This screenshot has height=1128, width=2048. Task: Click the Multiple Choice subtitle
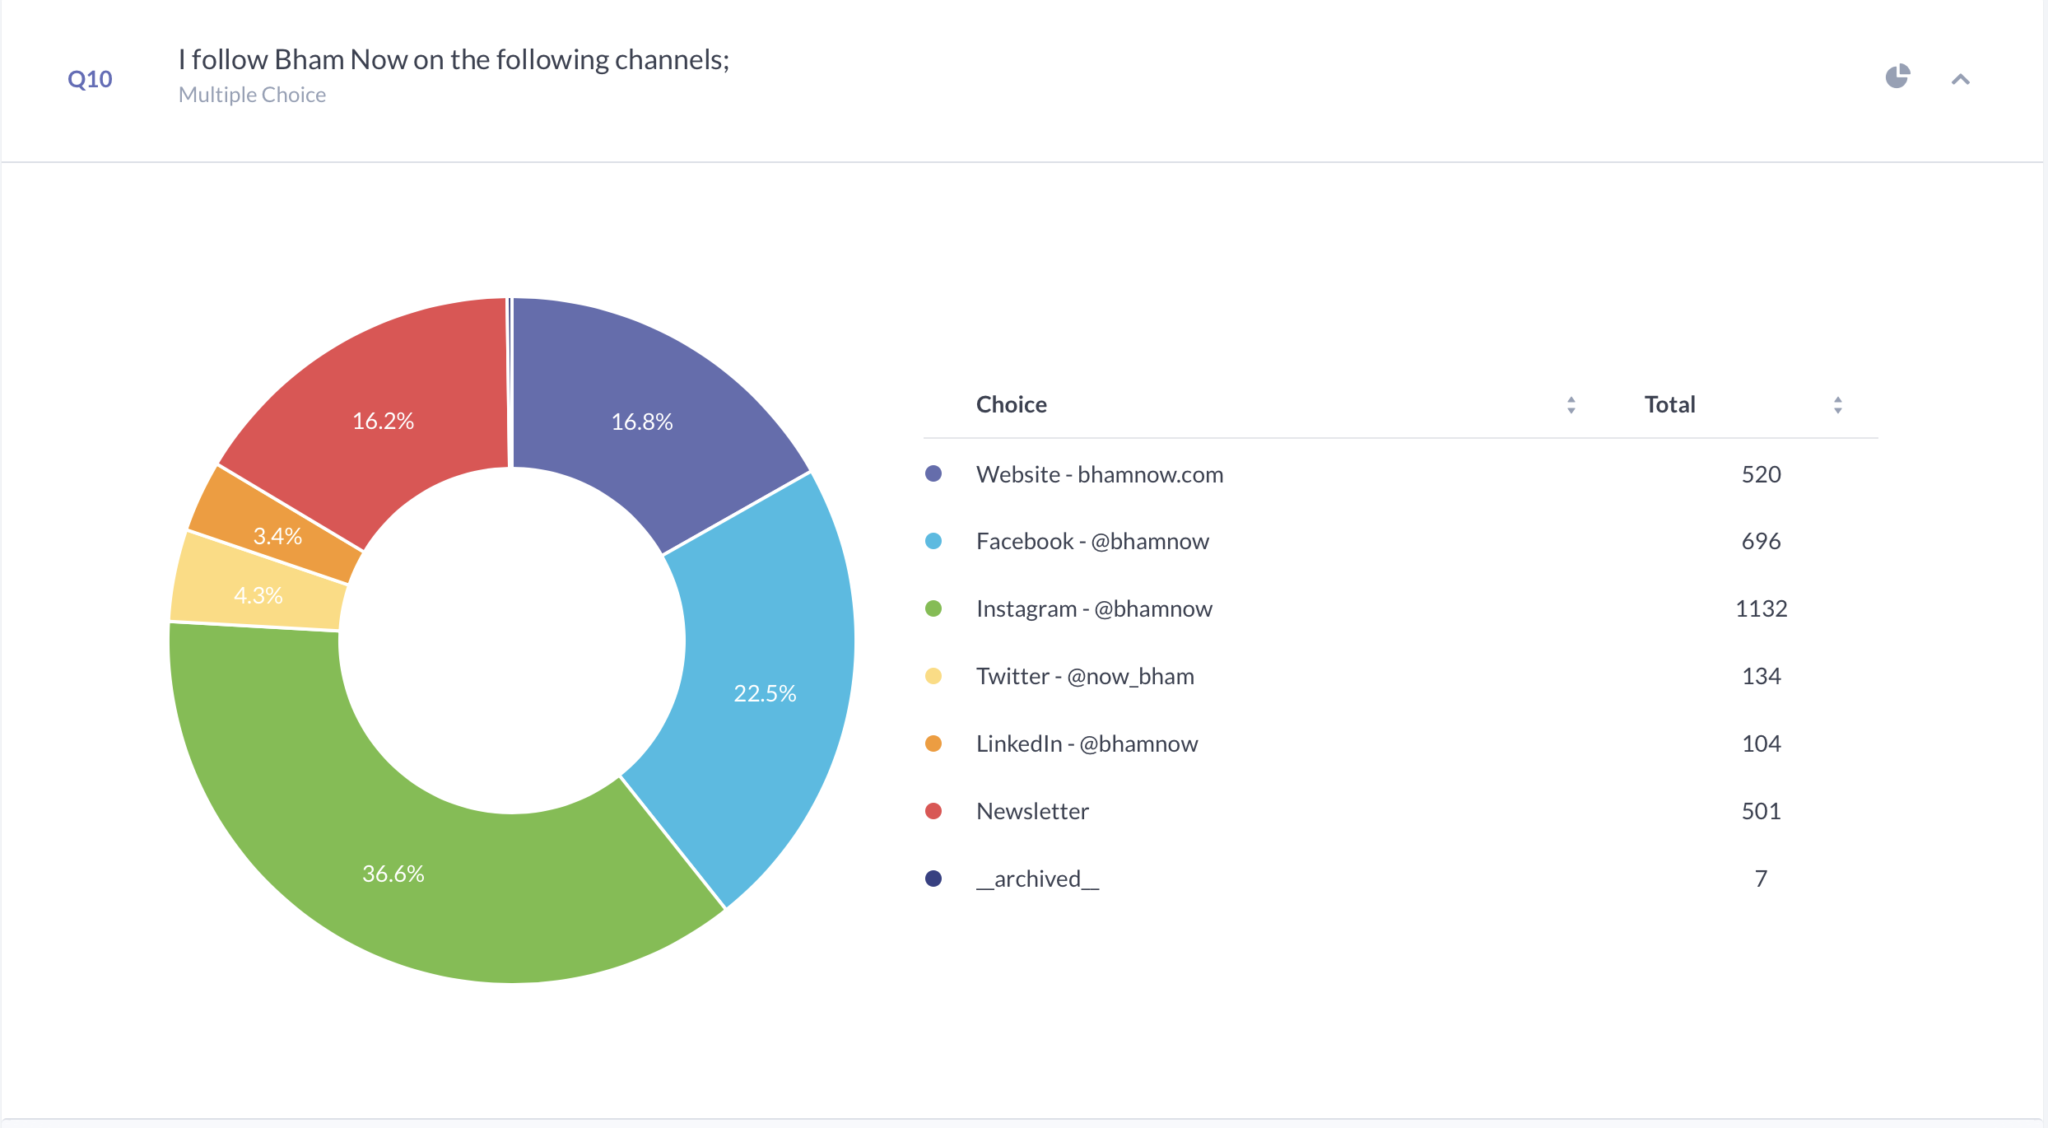pyautogui.click(x=252, y=95)
